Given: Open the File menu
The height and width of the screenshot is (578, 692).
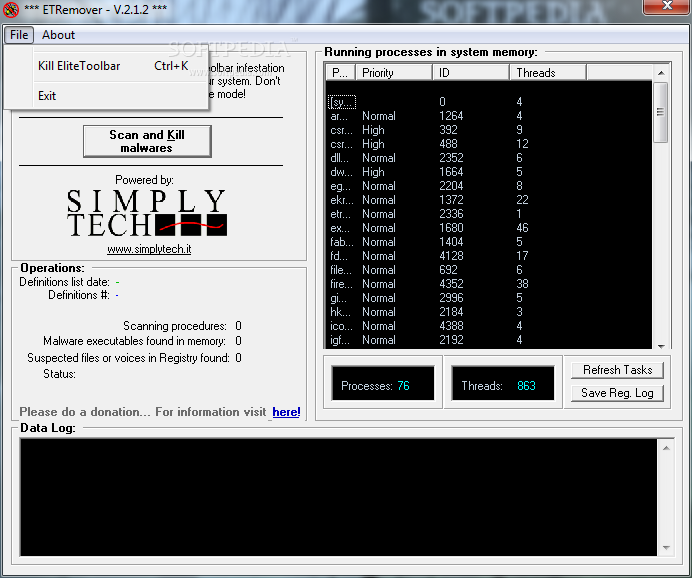Looking at the screenshot, I should 19,35.
